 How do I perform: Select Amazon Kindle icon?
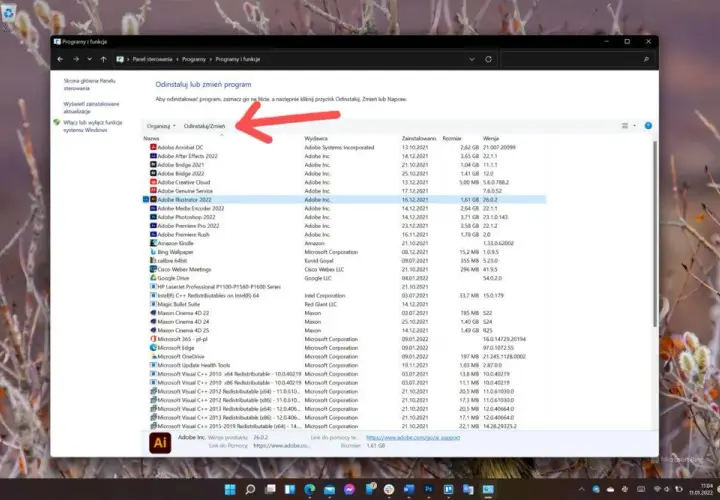tap(153, 243)
